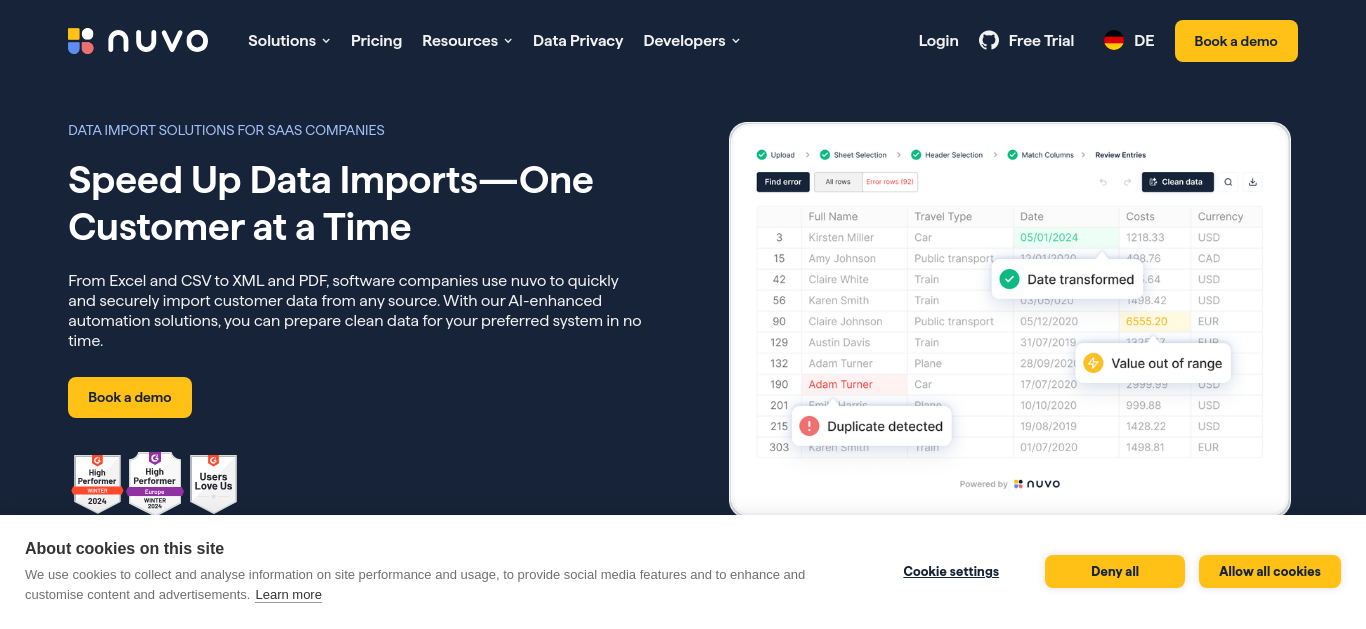Screen dimensions: 1366x629
Task: Click the G2 High Performer Winter 2024 badge
Action: 97,484
